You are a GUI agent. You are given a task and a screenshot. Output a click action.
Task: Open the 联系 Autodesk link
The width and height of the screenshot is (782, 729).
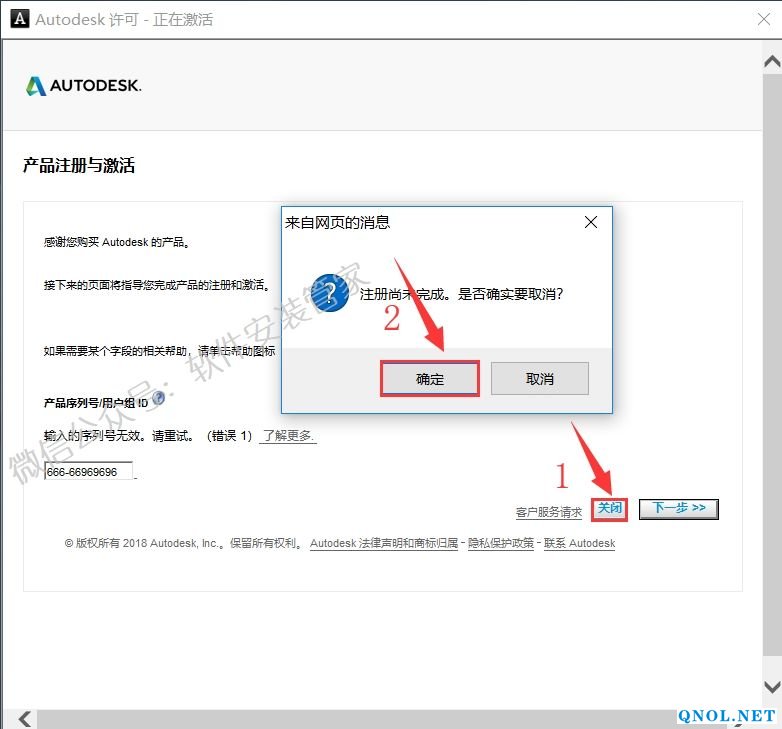(579, 544)
